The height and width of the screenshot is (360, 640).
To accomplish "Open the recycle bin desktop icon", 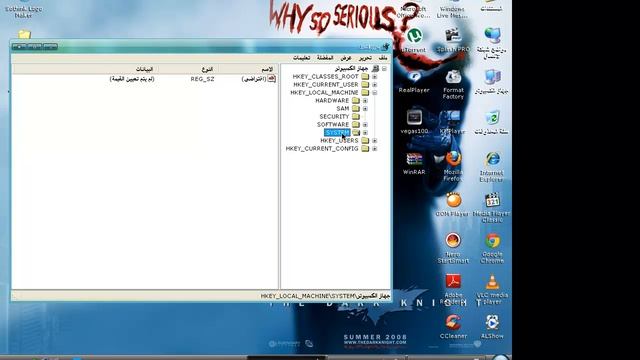I will tap(492, 122).
